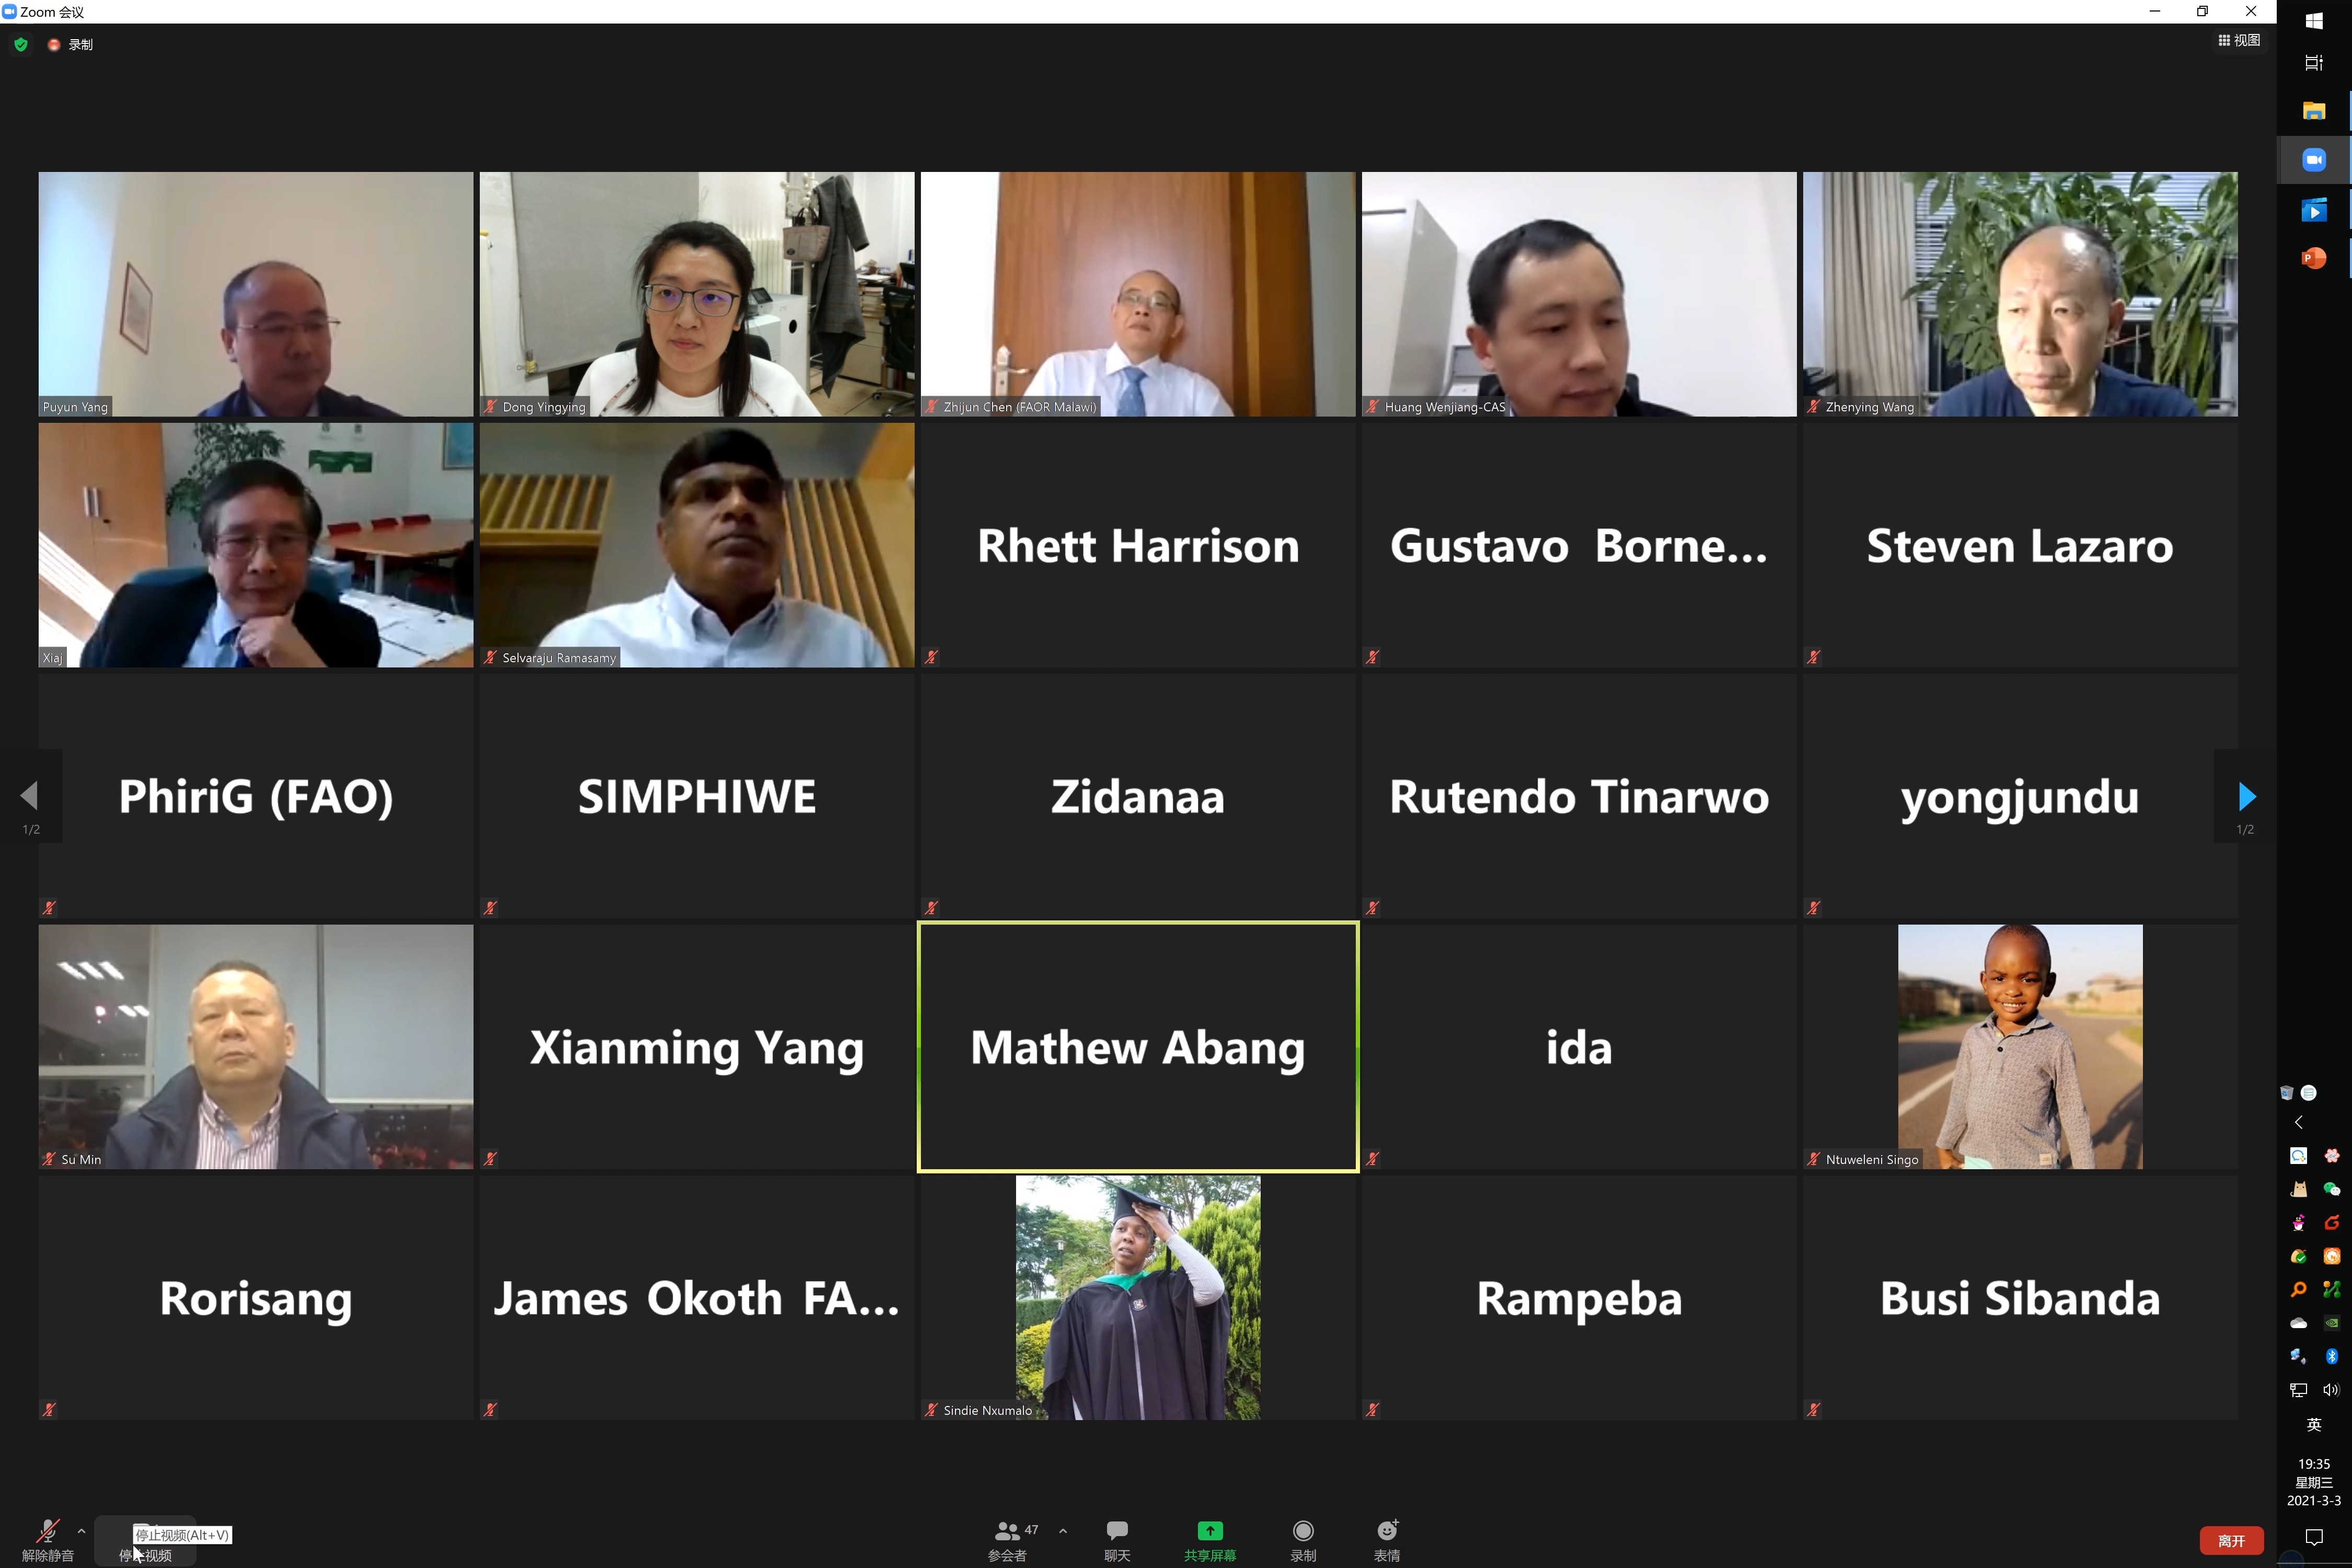The image size is (2352, 1568).
Task: Open File Explorer from the taskbar
Action: tap(2314, 111)
